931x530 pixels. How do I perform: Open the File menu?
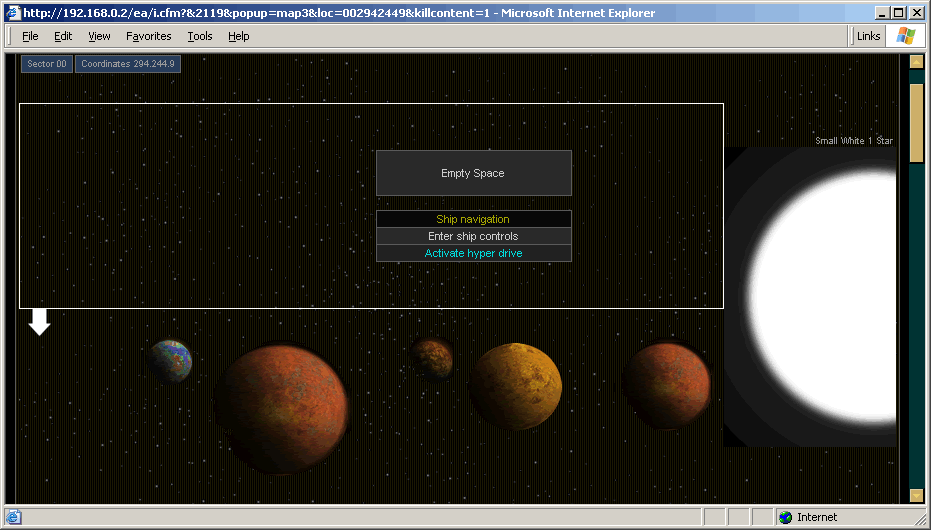click(30, 36)
